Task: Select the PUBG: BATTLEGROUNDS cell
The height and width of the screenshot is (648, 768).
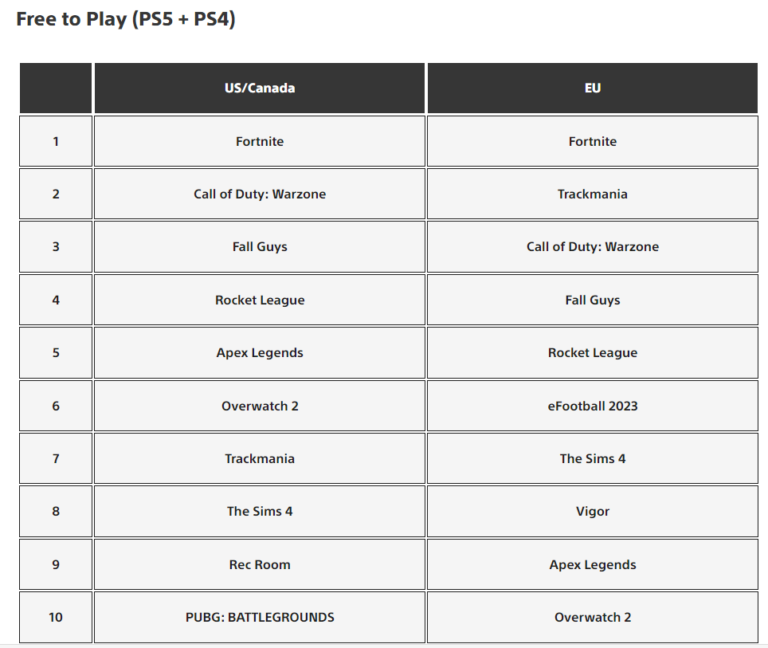Action: point(260,617)
